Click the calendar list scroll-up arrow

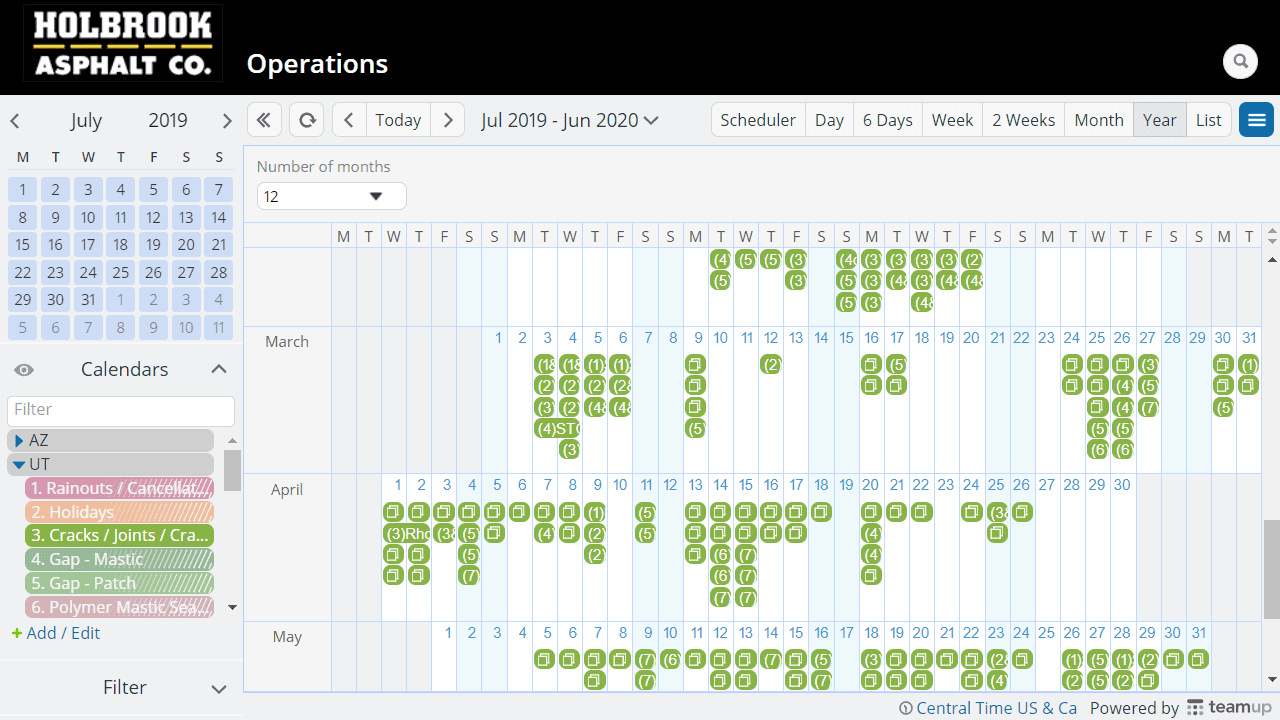click(232, 440)
